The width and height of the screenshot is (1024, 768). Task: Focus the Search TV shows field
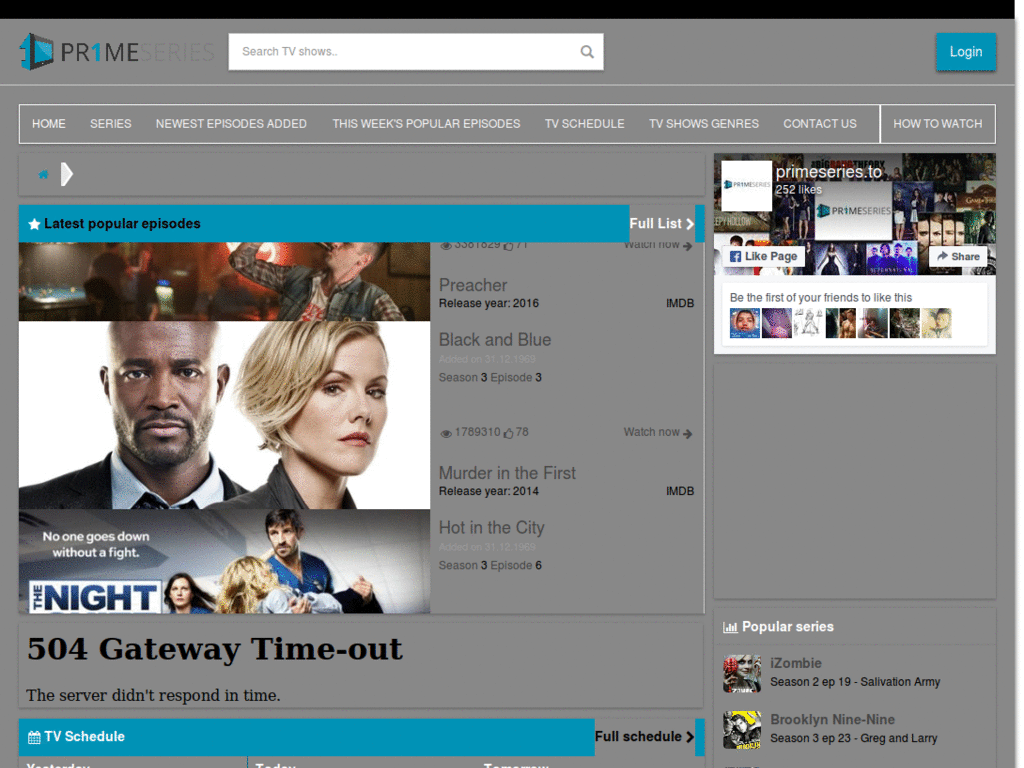click(x=415, y=52)
